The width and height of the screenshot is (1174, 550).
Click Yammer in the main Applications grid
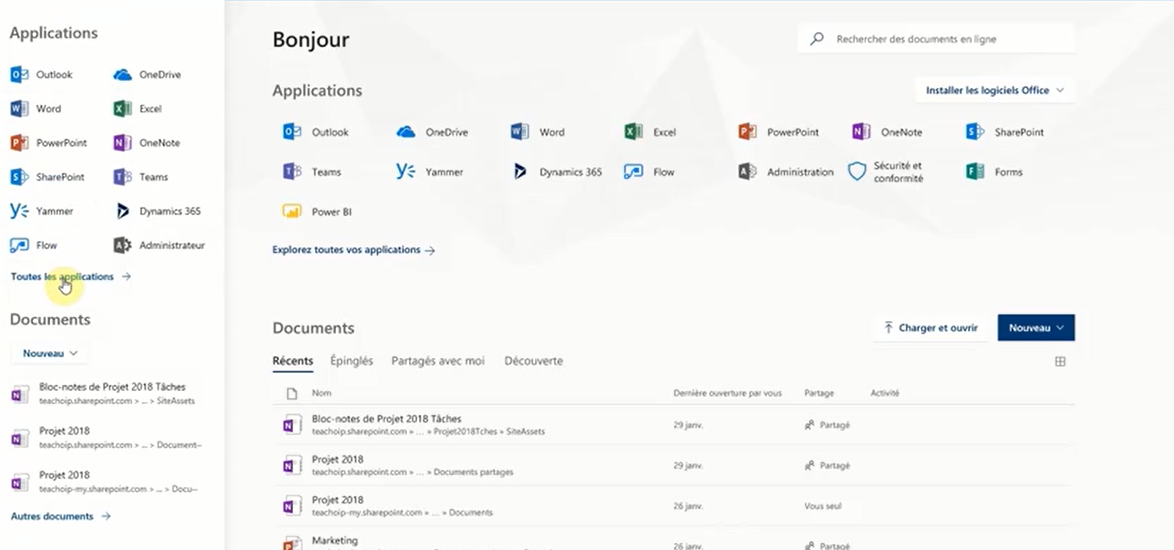coord(430,172)
